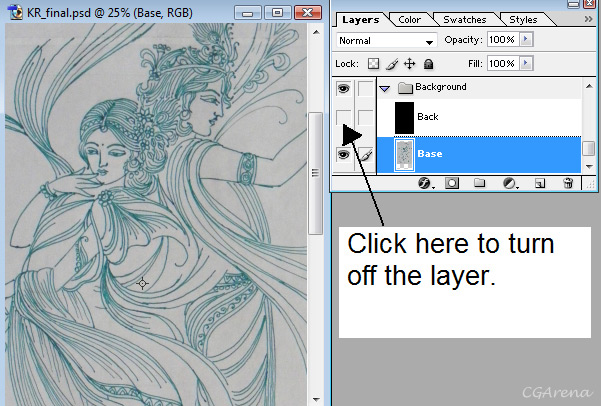Toggle link box of Back layer
The height and width of the screenshot is (406, 601).
[365, 117]
